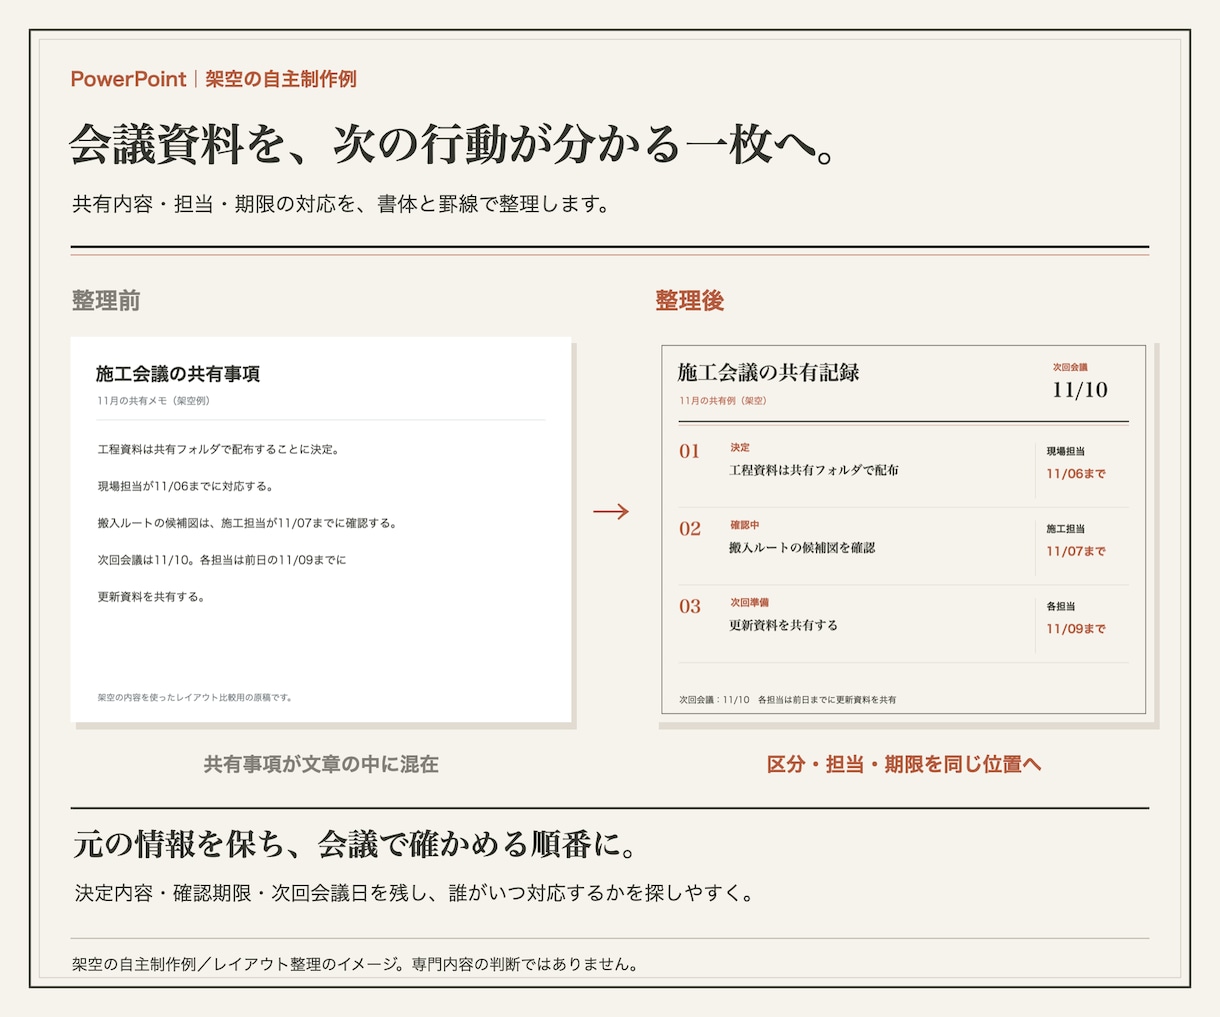Select the "次回準備" status tag
This screenshot has height=1017, width=1220.
click(750, 603)
